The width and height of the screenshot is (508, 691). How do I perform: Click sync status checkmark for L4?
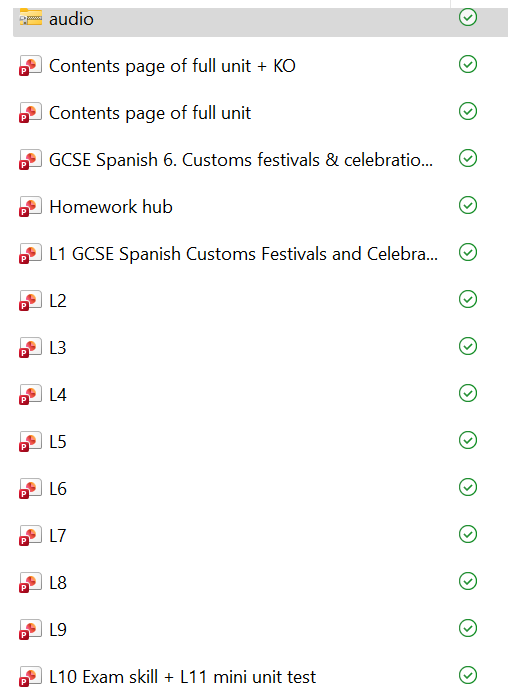[x=468, y=393]
